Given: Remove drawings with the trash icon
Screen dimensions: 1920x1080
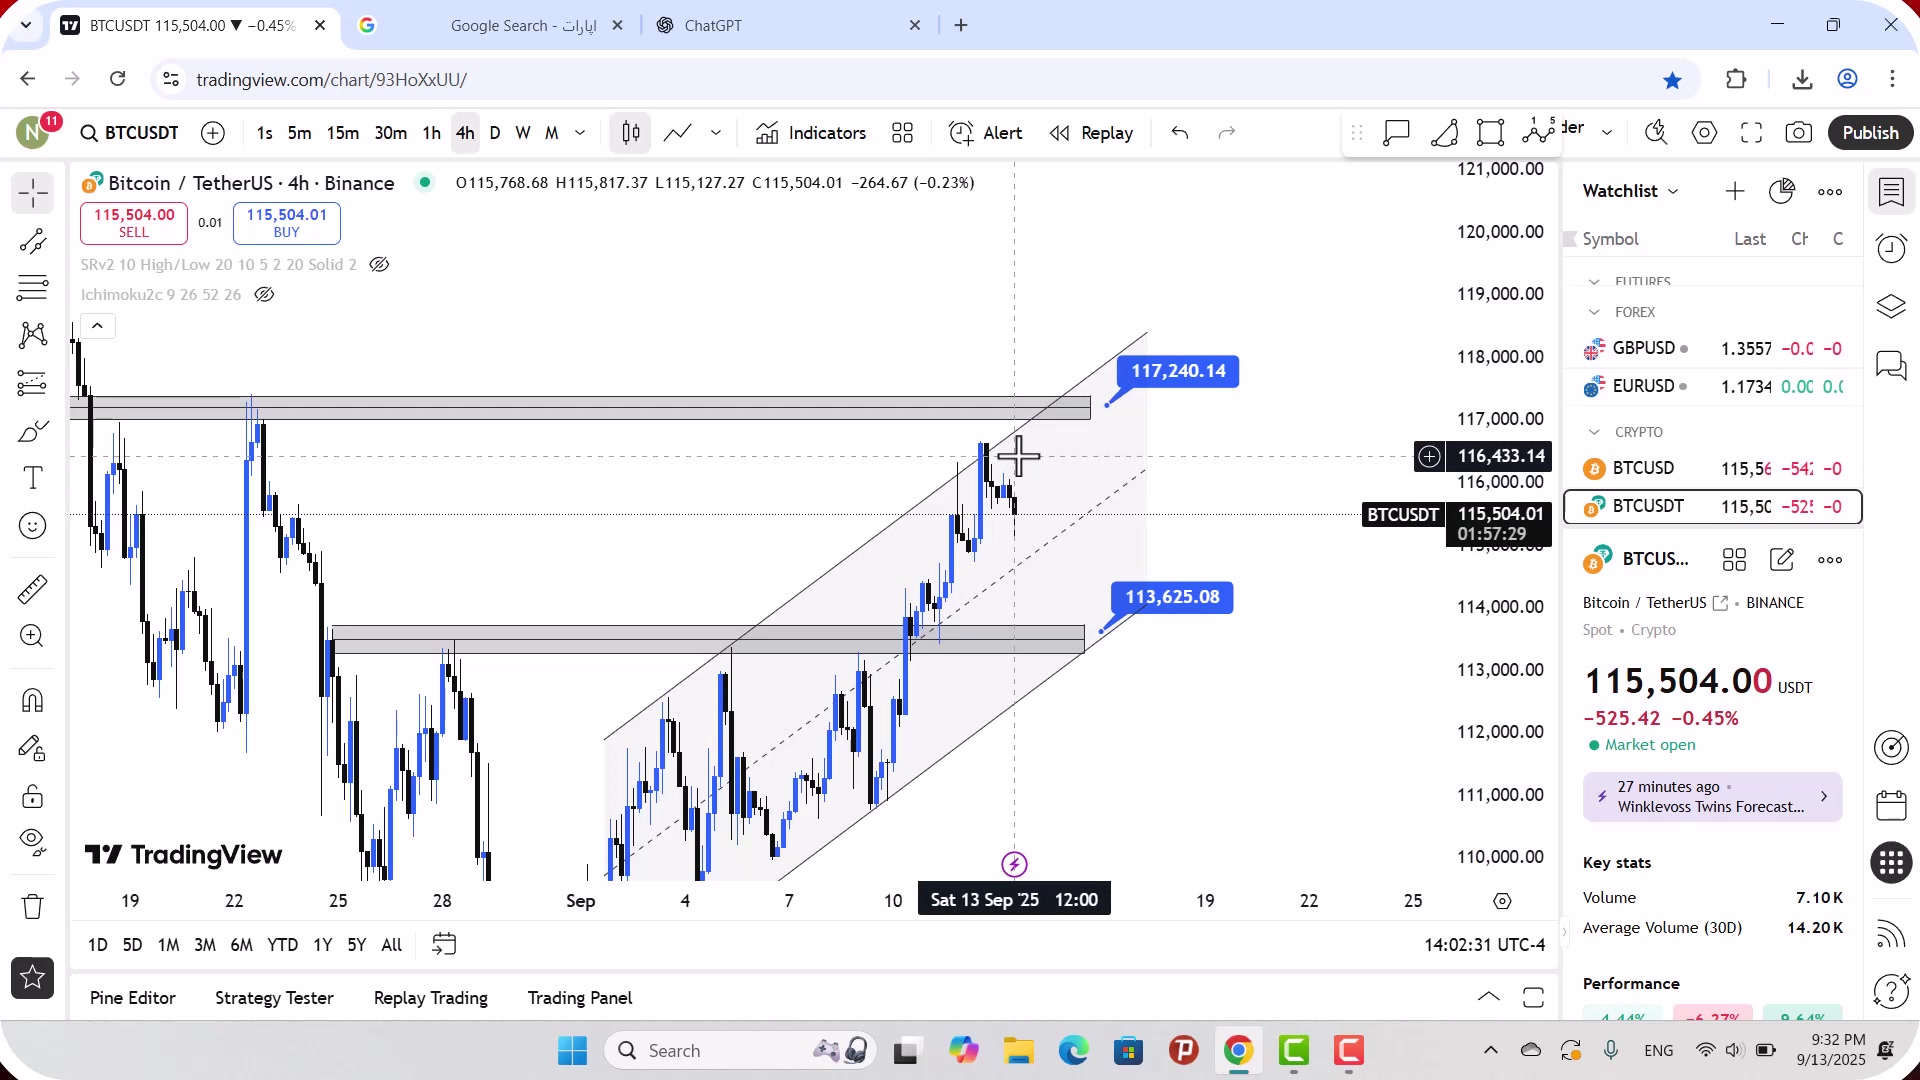Looking at the screenshot, I should 33,906.
